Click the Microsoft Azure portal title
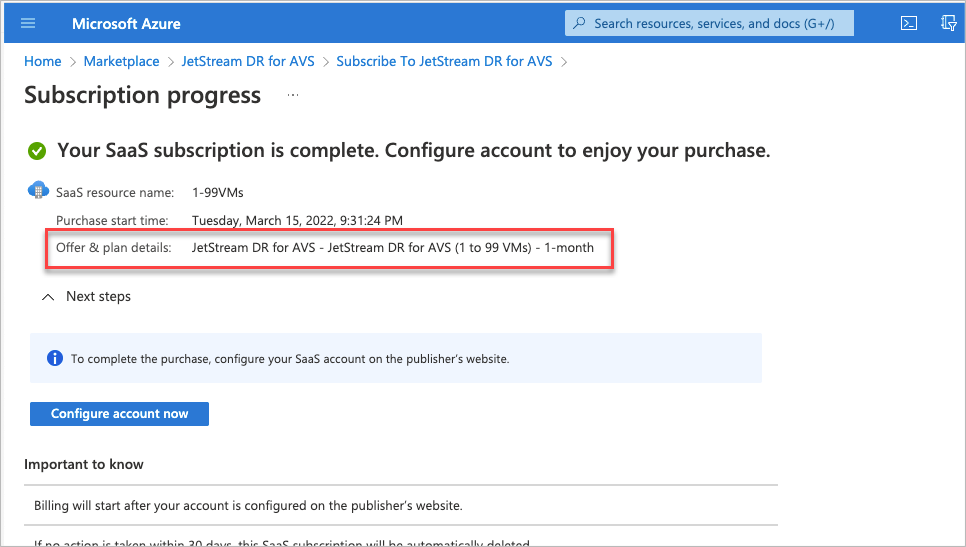The width and height of the screenshot is (966, 547). [x=126, y=23]
